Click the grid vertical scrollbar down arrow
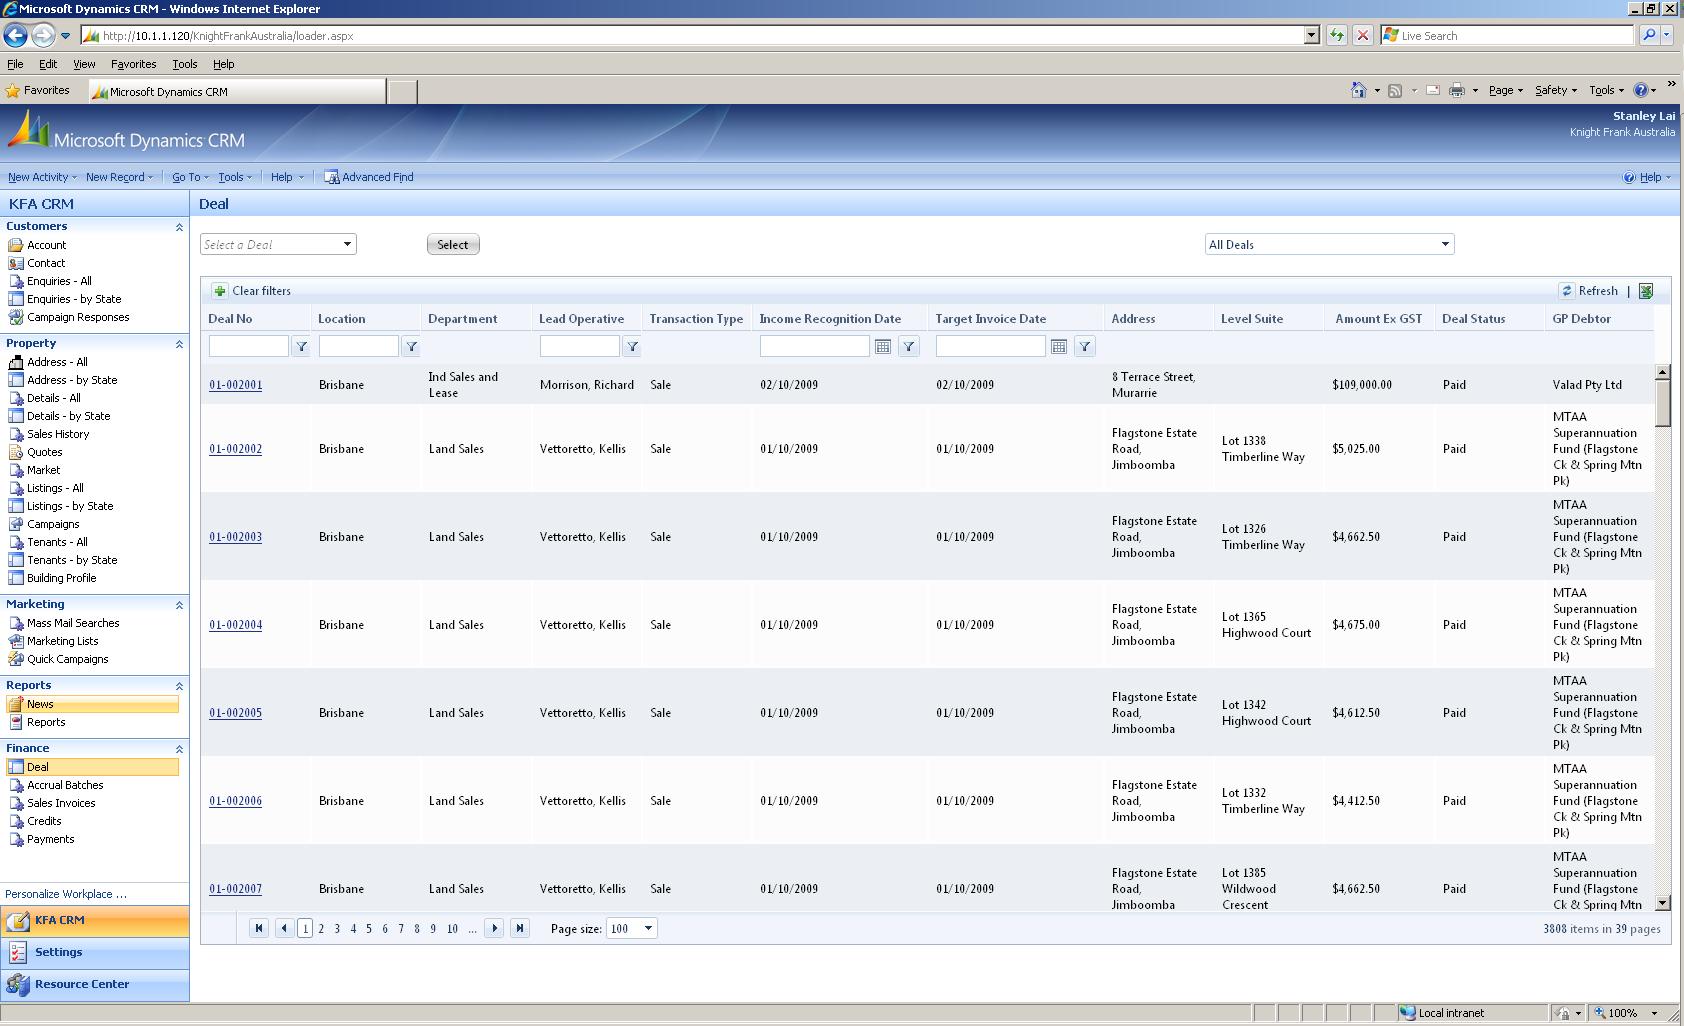The width and height of the screenshot is (1684, 1026). [1663, 903]
